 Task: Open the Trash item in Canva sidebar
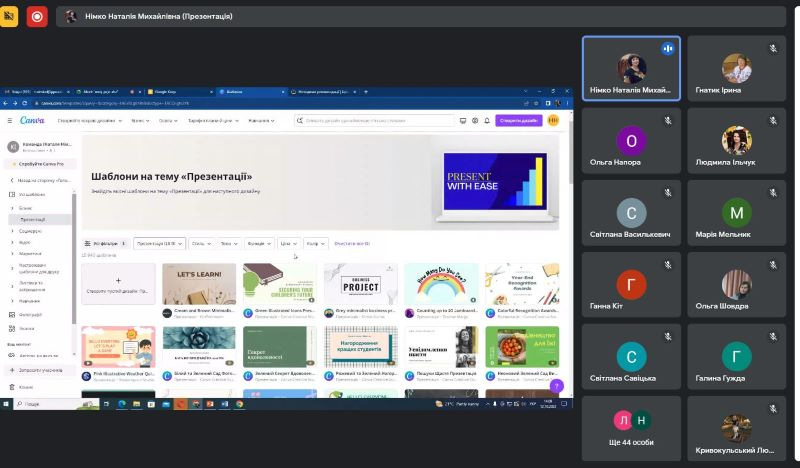click(21, 387)
